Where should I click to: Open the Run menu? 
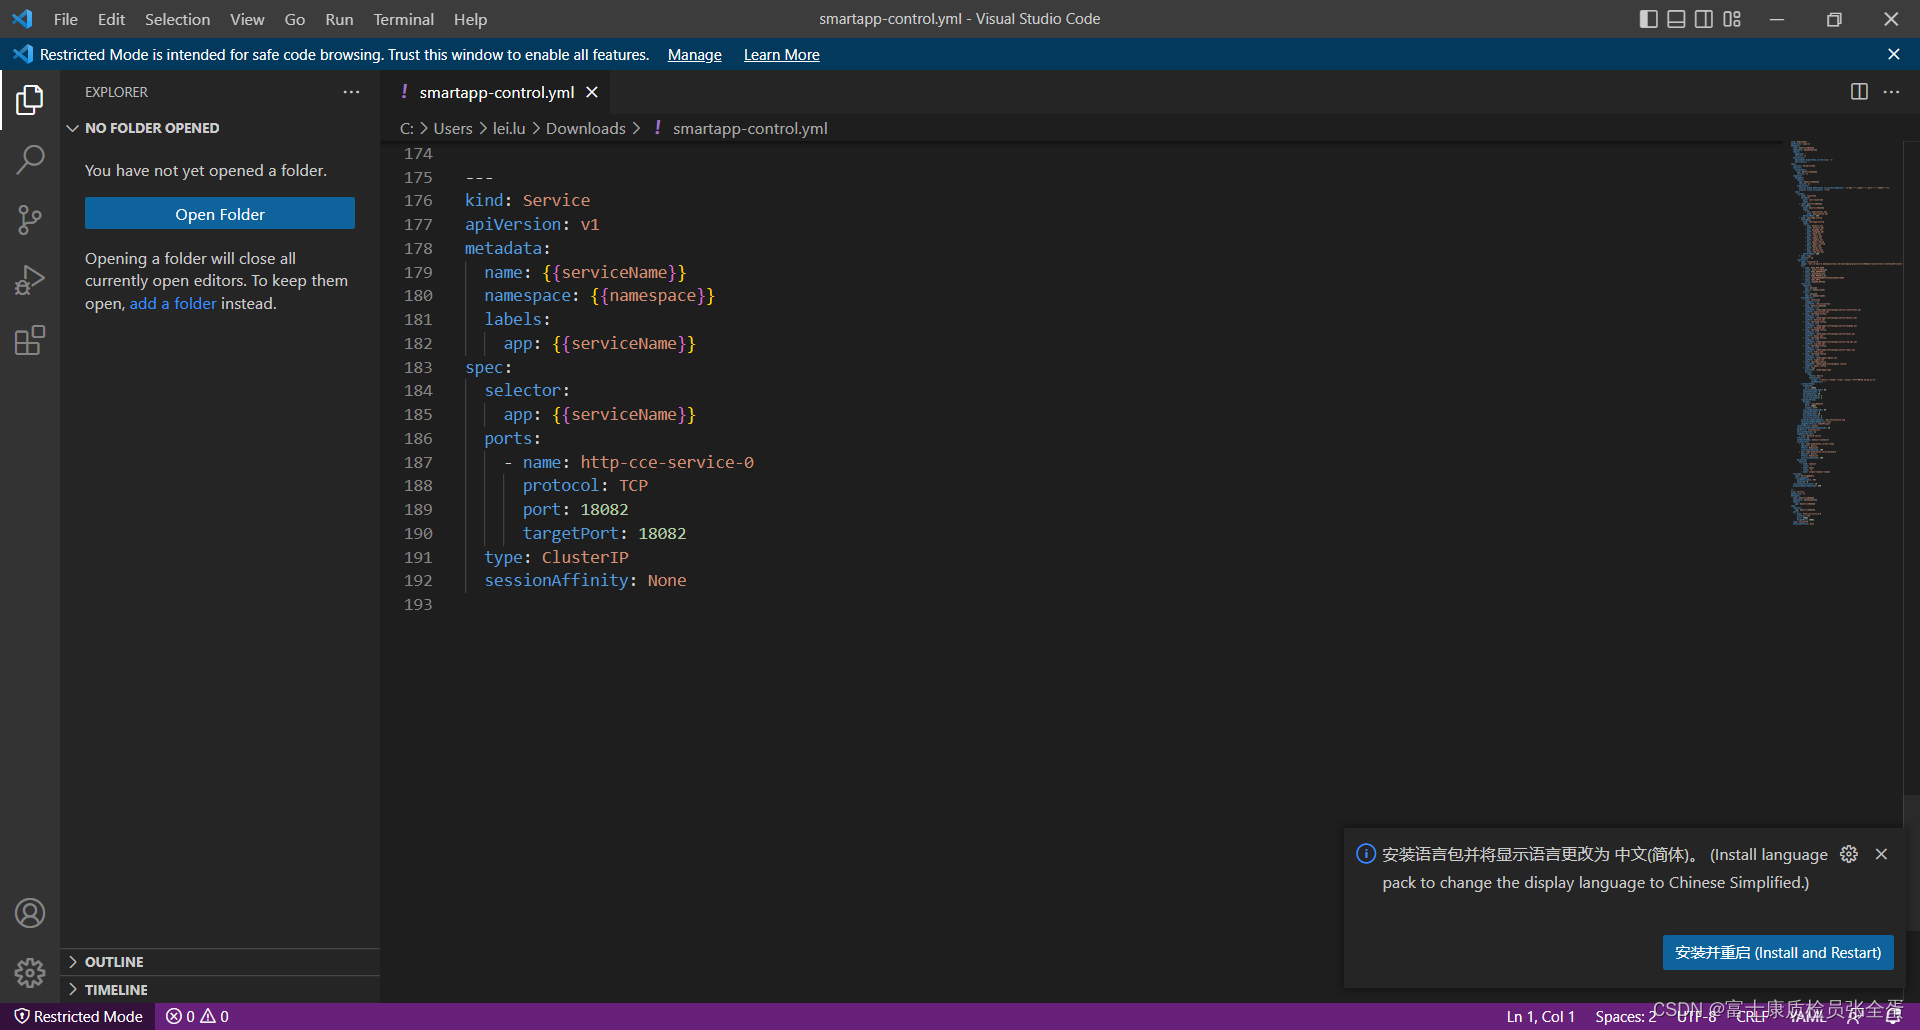(339, 19)
